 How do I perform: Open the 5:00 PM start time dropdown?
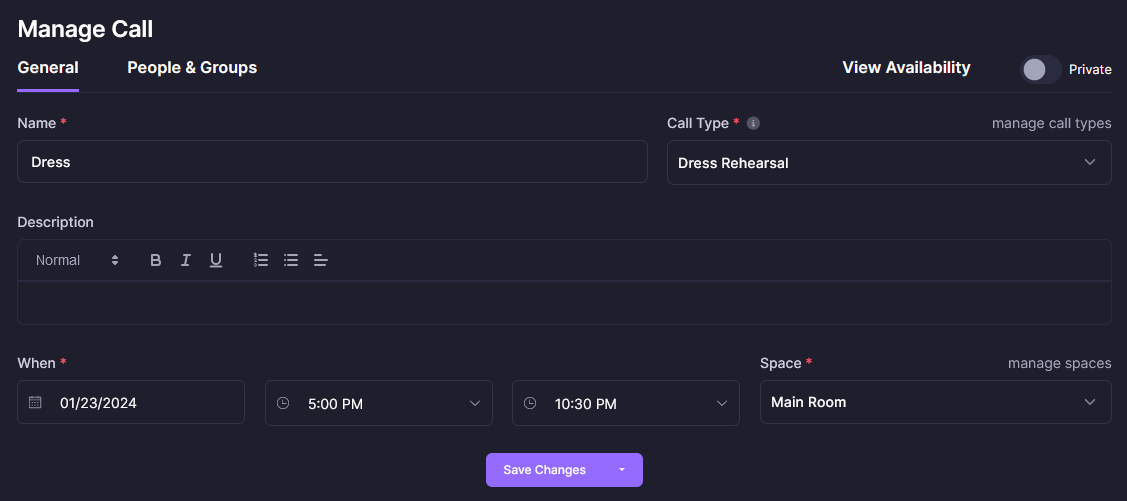point(378,403)
